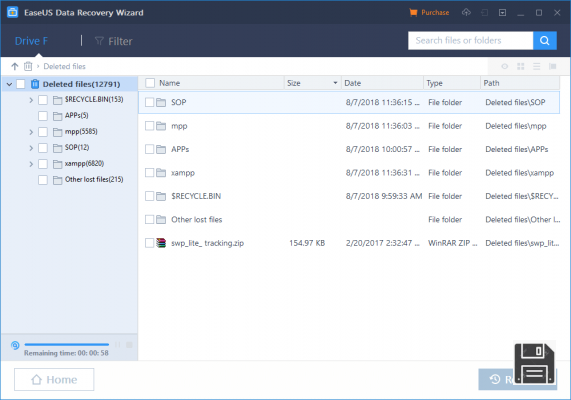This screenshot has width=571, height=400.
Task: Switch to list view mode
Action: [536, 66]
